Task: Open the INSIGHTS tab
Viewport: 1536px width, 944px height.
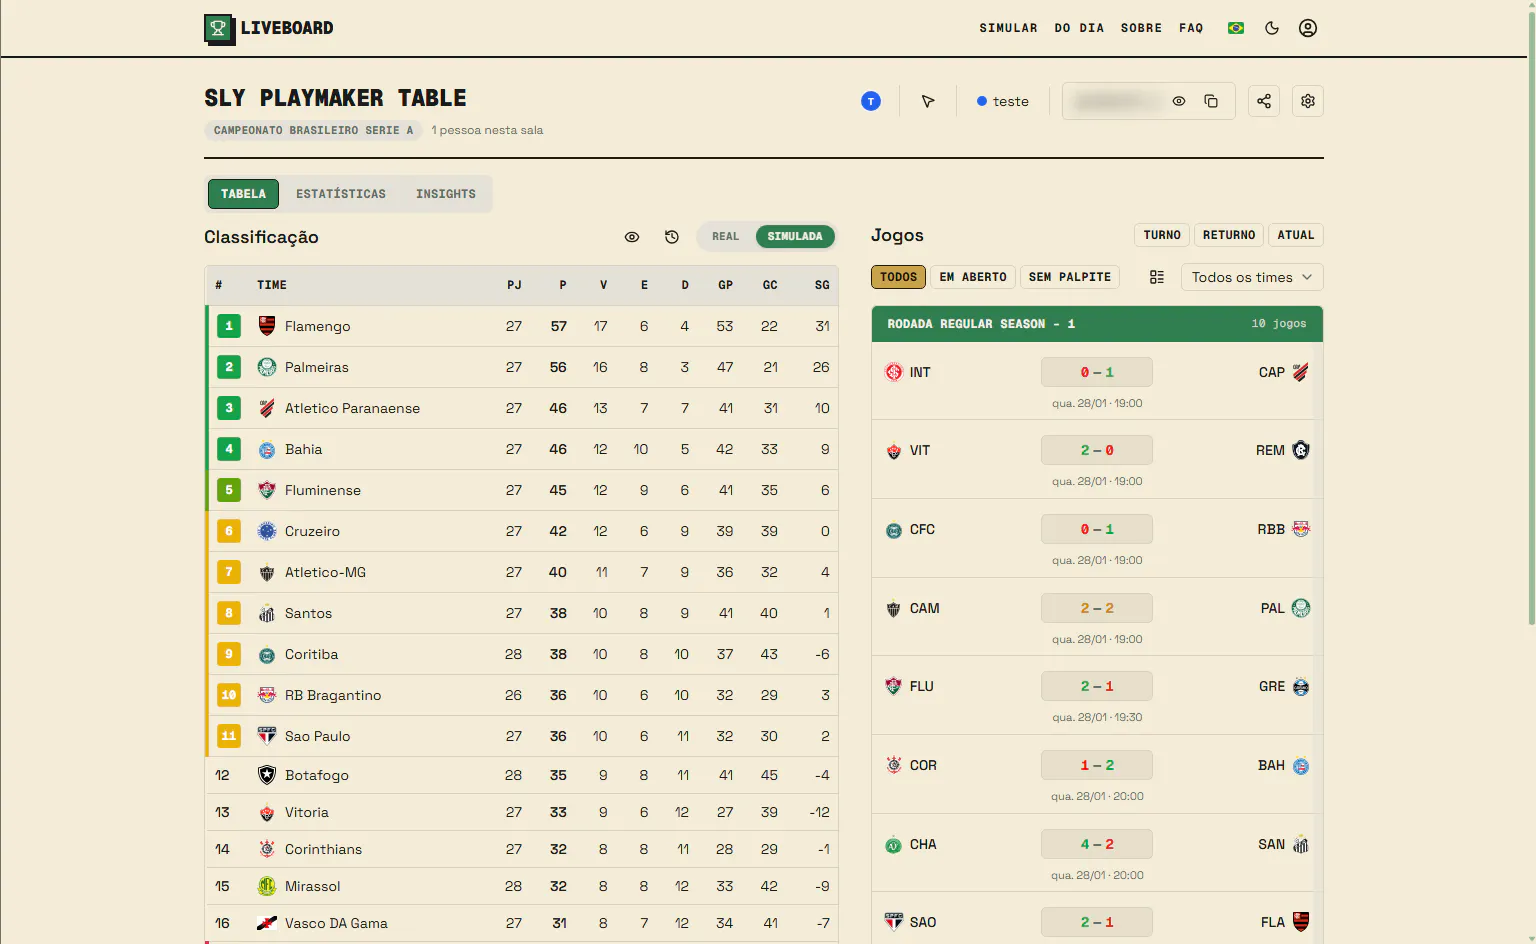Action: click(446, 194)
